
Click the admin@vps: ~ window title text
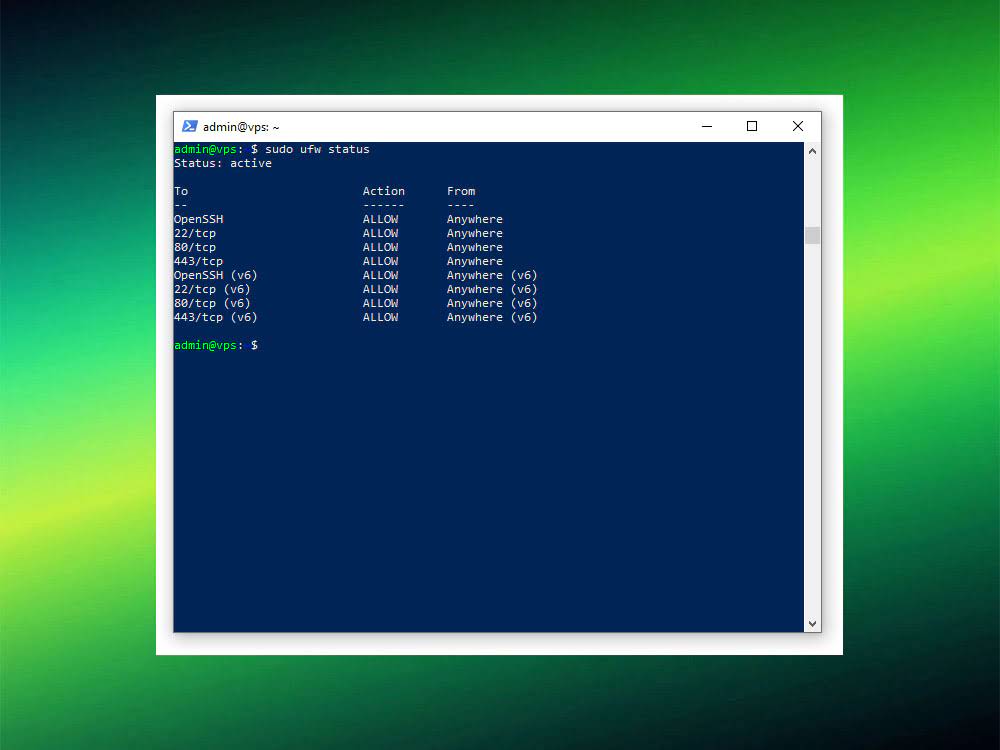241,127
